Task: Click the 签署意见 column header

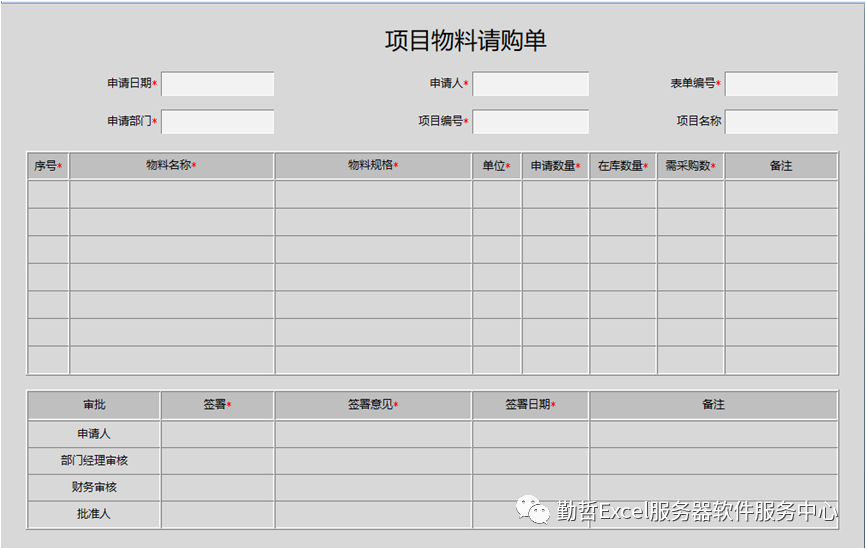Action: pos(373,405)
